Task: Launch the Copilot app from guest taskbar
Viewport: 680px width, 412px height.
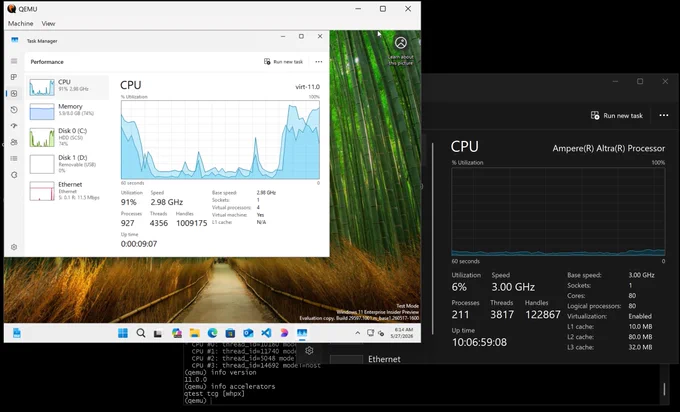Action: pyautogui.click(x=177, y=333)
